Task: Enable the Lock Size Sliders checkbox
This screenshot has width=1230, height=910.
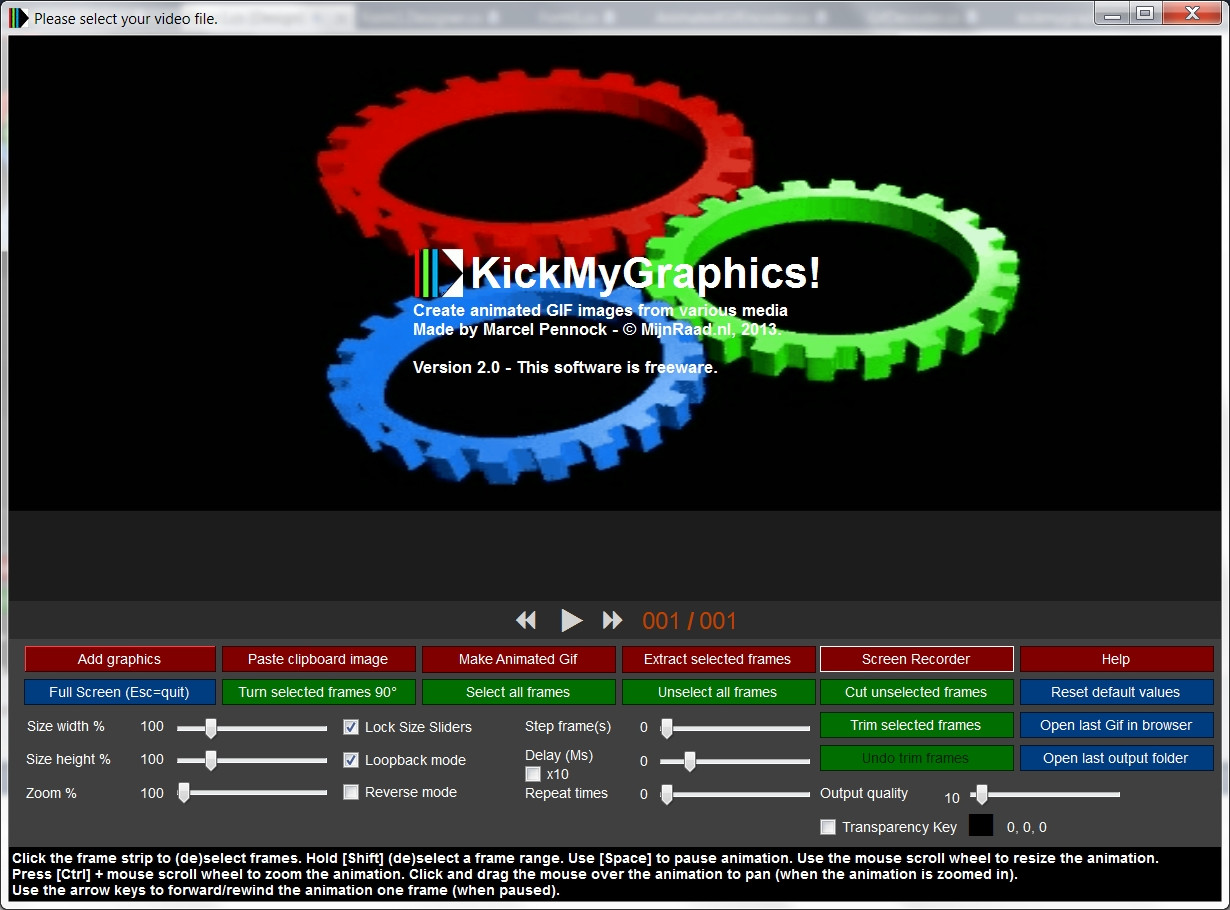Action: [351, 727]
